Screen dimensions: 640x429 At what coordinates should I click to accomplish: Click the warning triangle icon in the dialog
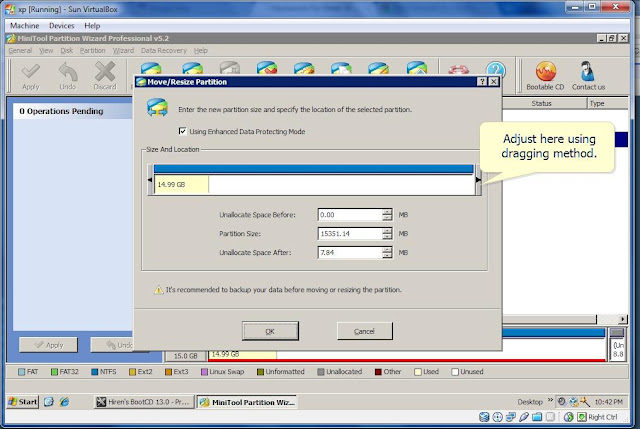pos(158,290)
